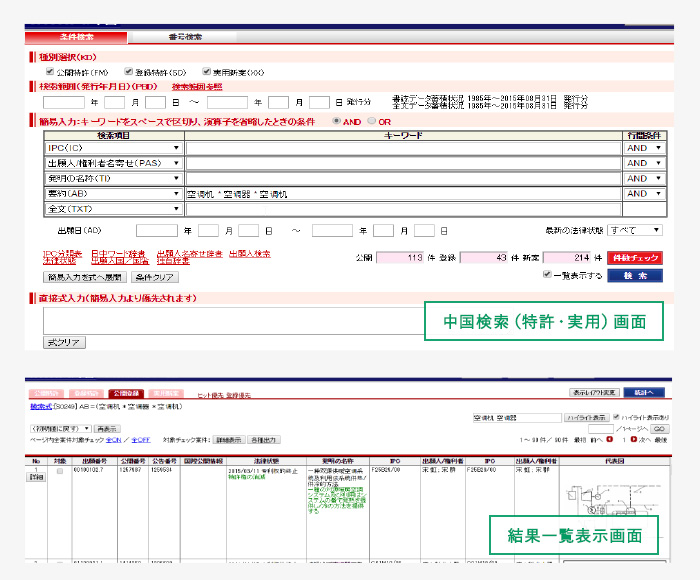Toggle 登録特許(SD) checkbox
This screenshot has height=580, width=700.
pos(129,71)
